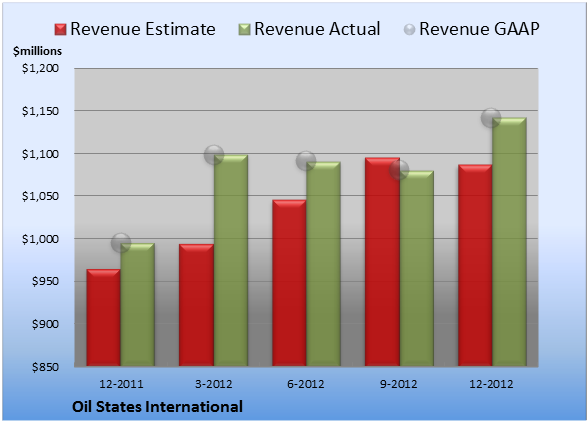Screen dimensions: 588x422
Task: Click the '$900' y-axis value
Action: (x=45, y=324)
